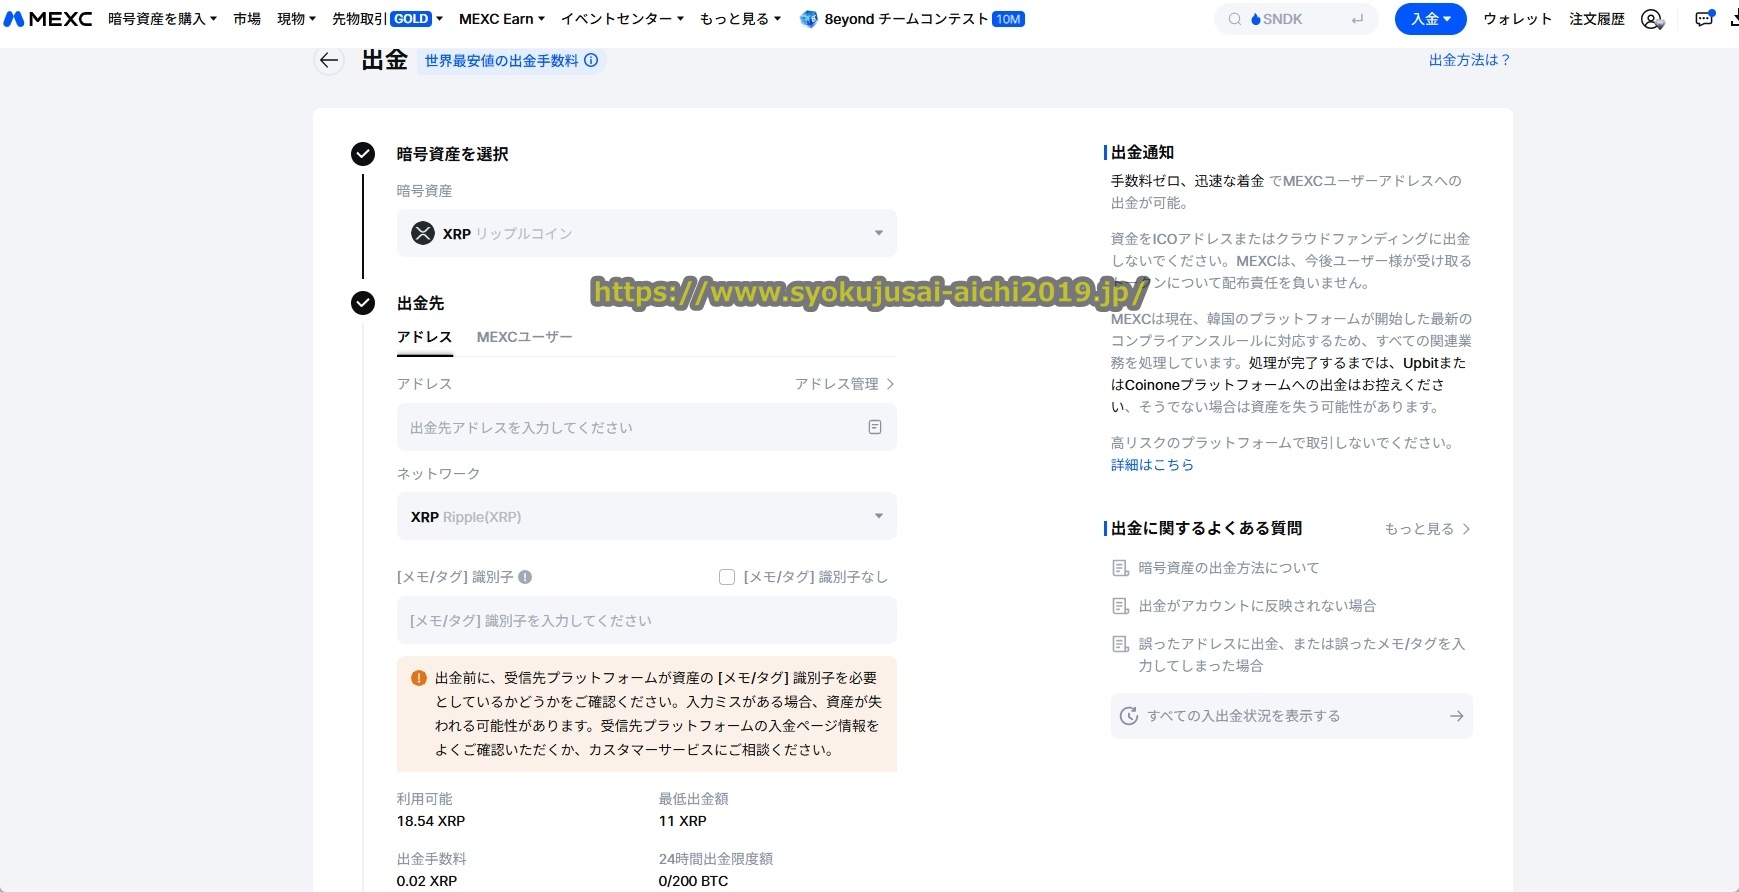Click the clock history icon
This screenshot has width=1739, height=892.
click(1129, 716)
